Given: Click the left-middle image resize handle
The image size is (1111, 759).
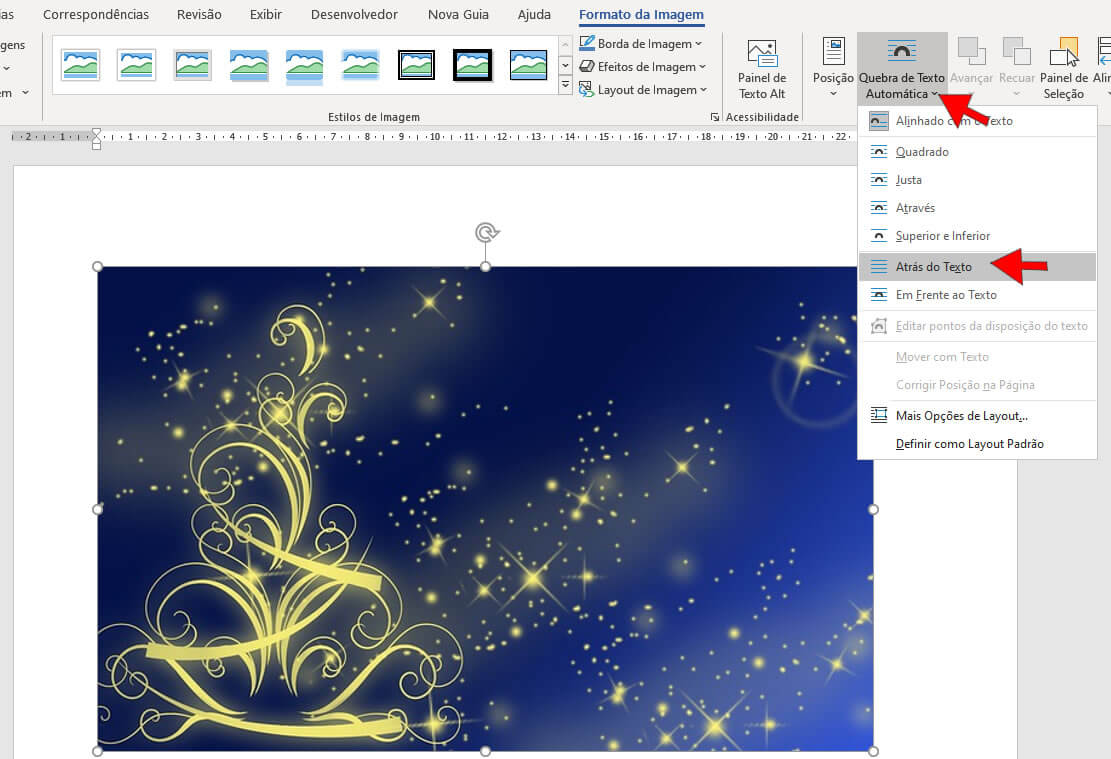Looking at the screenshot, I should click(x=98, y=510).
